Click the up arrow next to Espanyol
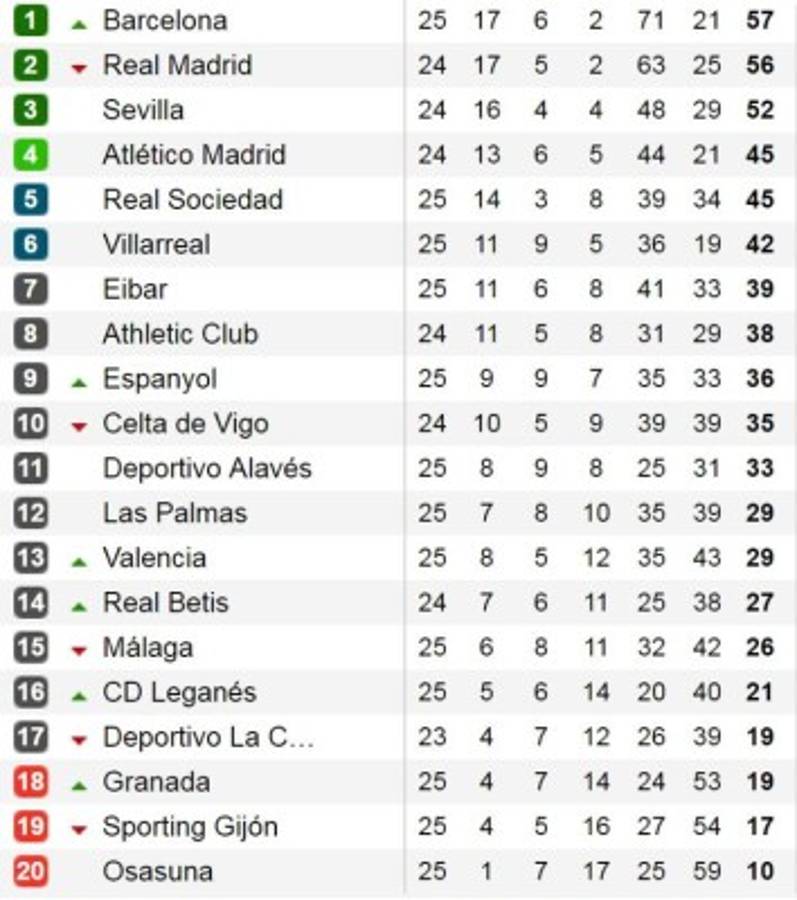Viewport: 797px width, 900px height. tap(79, 383)
